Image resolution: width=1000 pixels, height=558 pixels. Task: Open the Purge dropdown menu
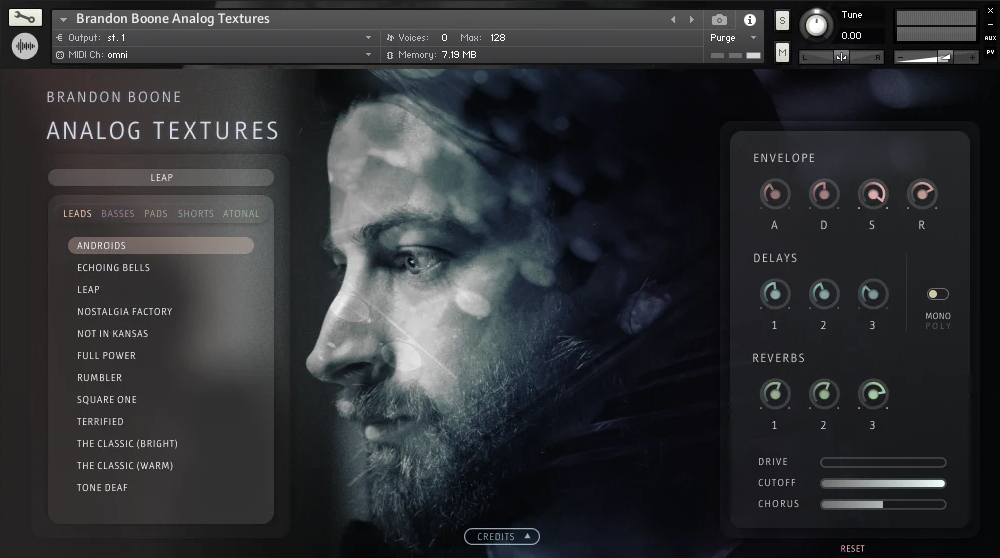point(733,38)
